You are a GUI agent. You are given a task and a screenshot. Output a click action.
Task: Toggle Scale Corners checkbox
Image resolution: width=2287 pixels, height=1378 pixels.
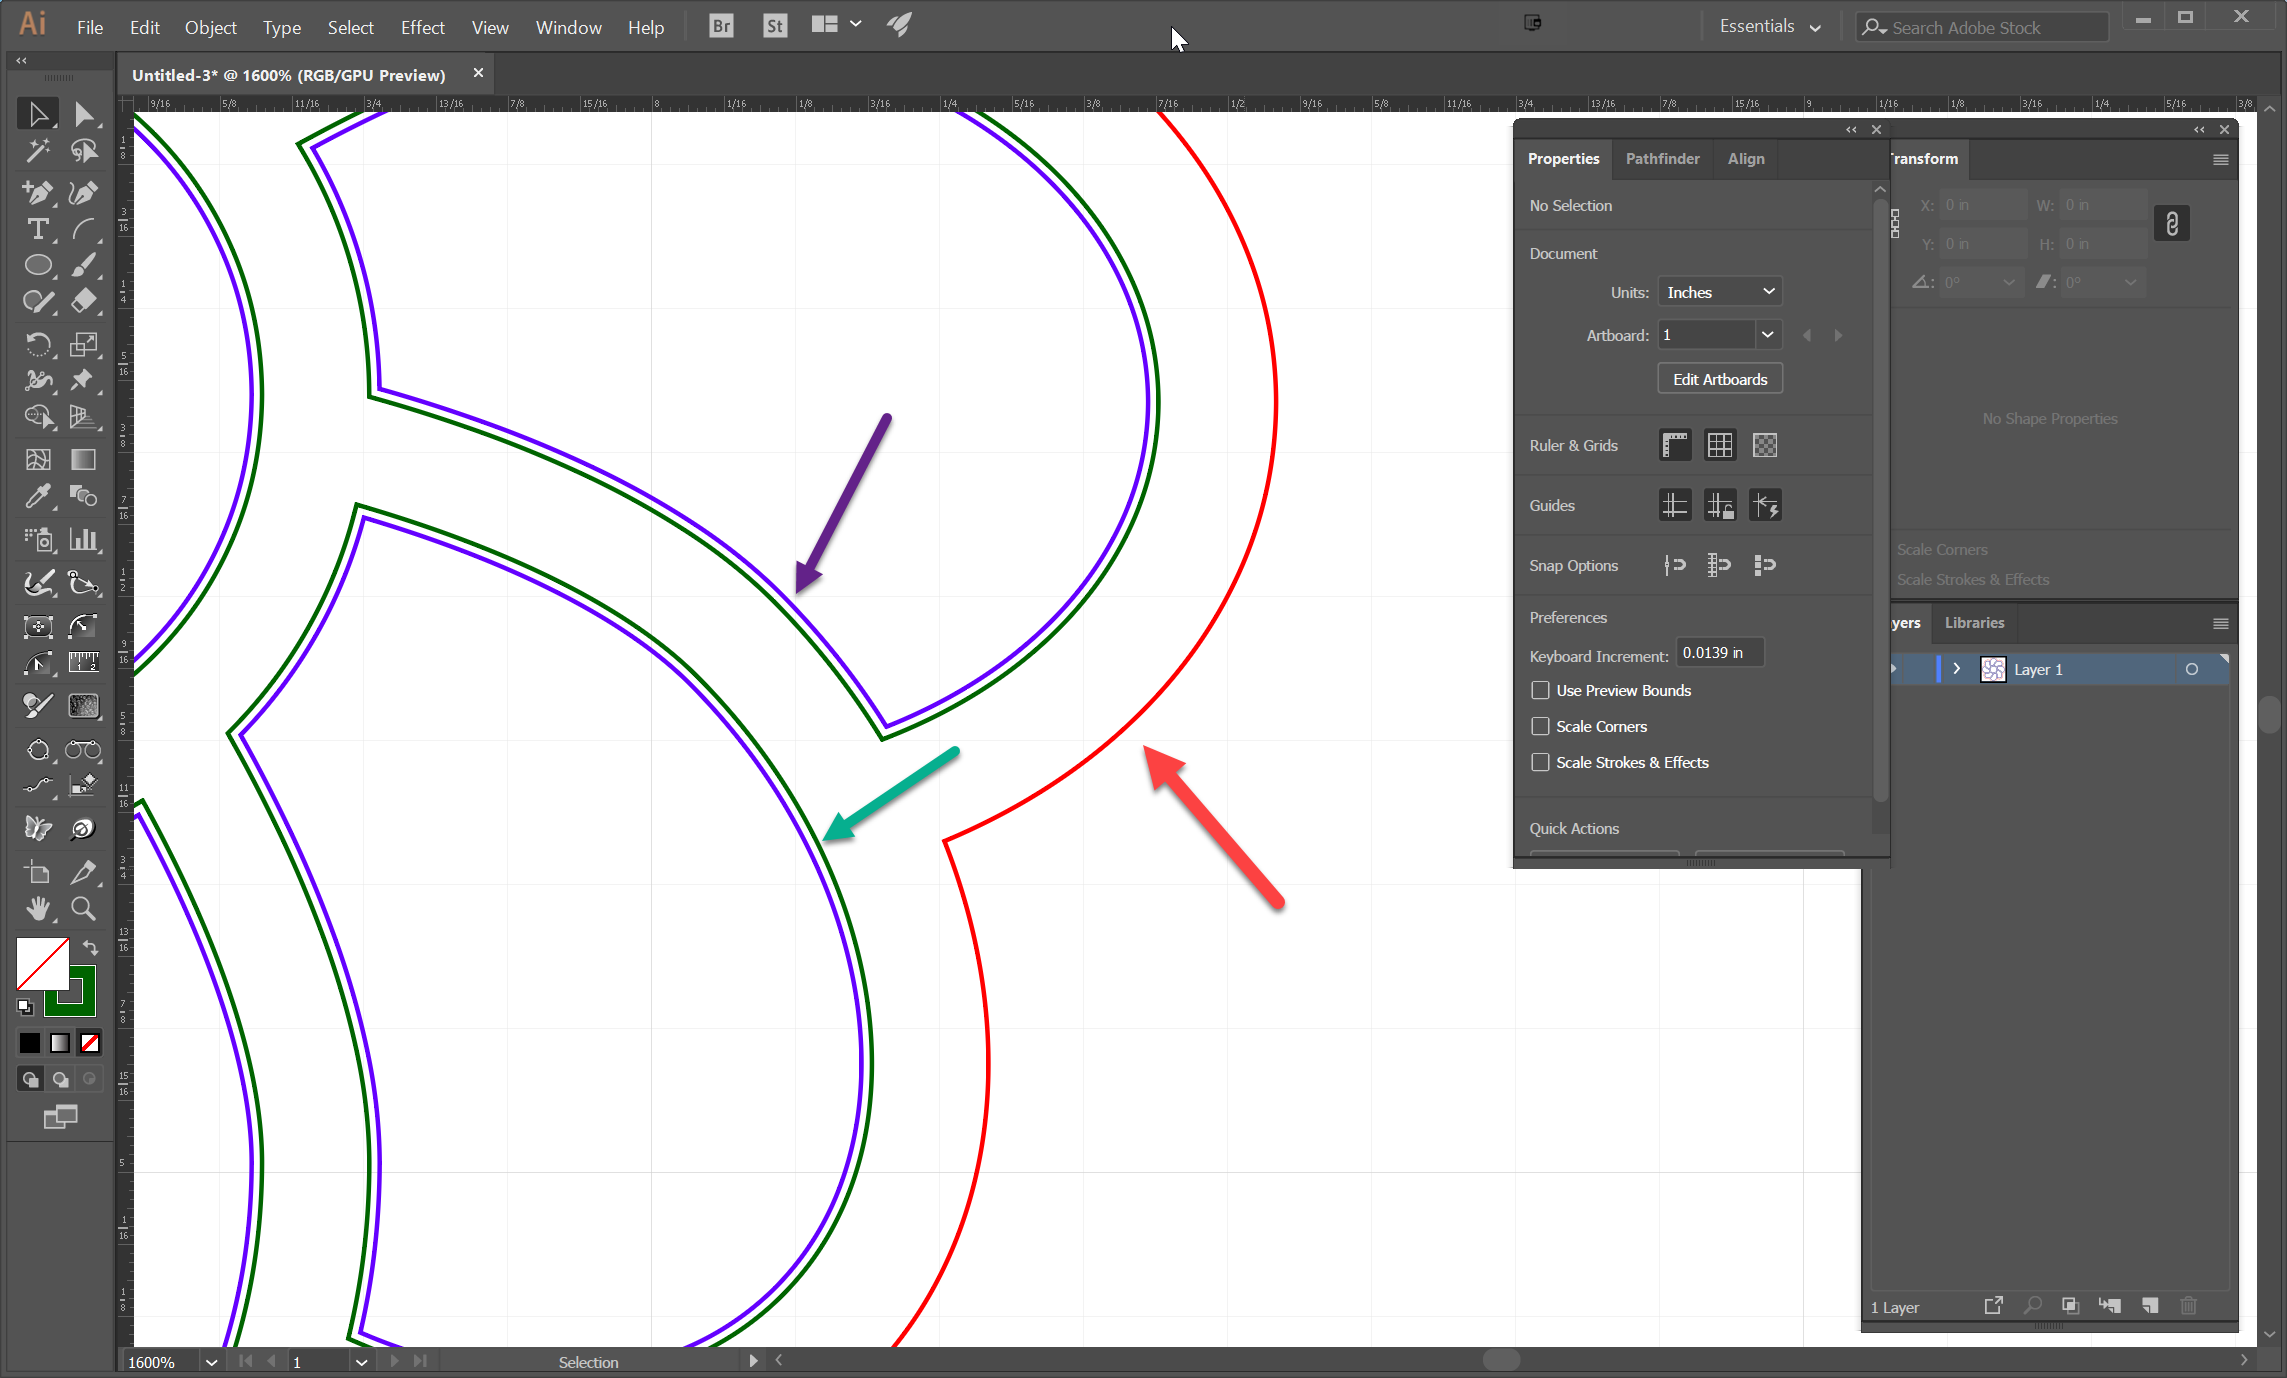[x=1539, y=725]
